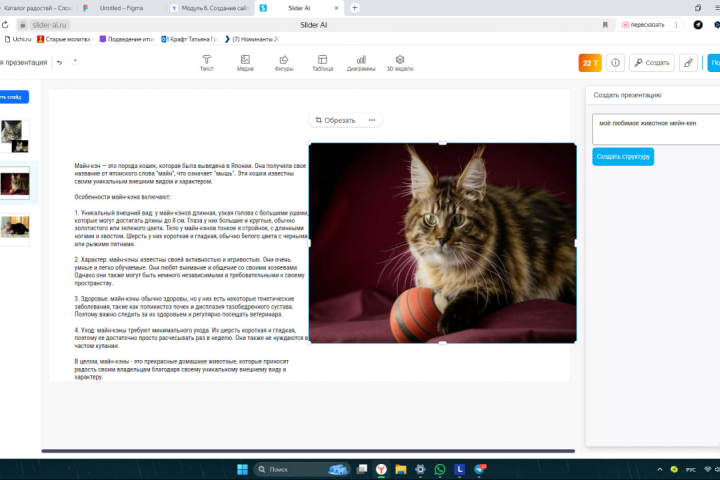This screenshot has width=720, height=480.
Task: Open the Медиа tool
Action: 245,63
